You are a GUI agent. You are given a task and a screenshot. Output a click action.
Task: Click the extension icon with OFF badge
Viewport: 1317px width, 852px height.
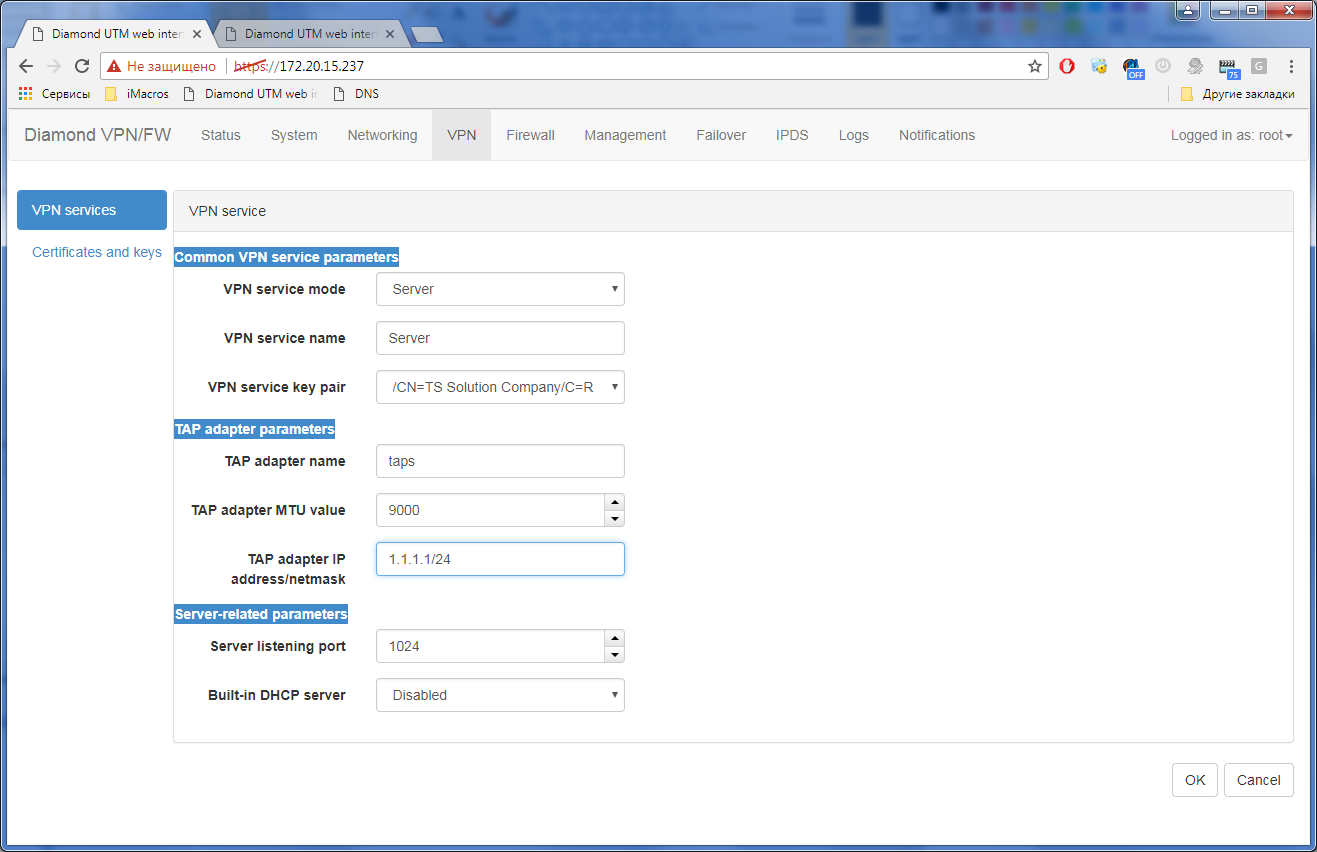click(1133, 67)
